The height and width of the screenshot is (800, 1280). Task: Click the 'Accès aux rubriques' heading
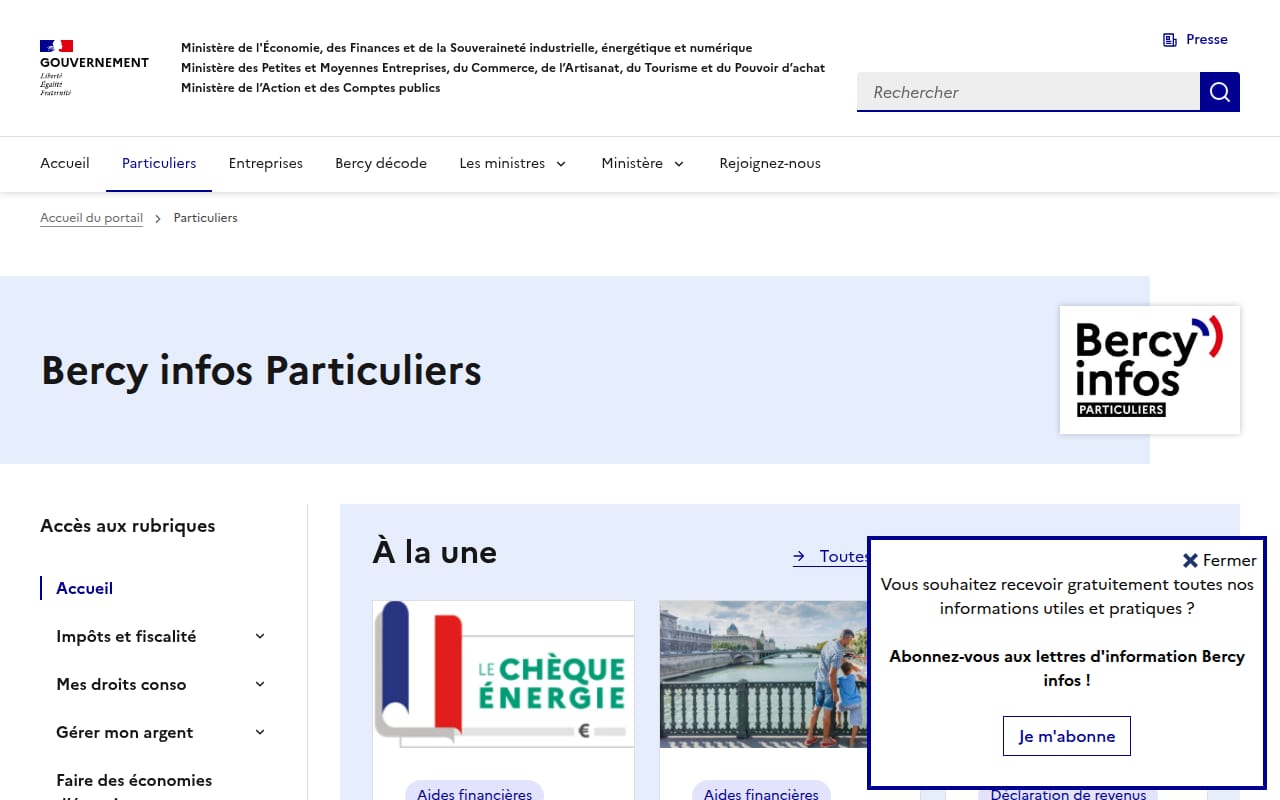click(128, 526)
